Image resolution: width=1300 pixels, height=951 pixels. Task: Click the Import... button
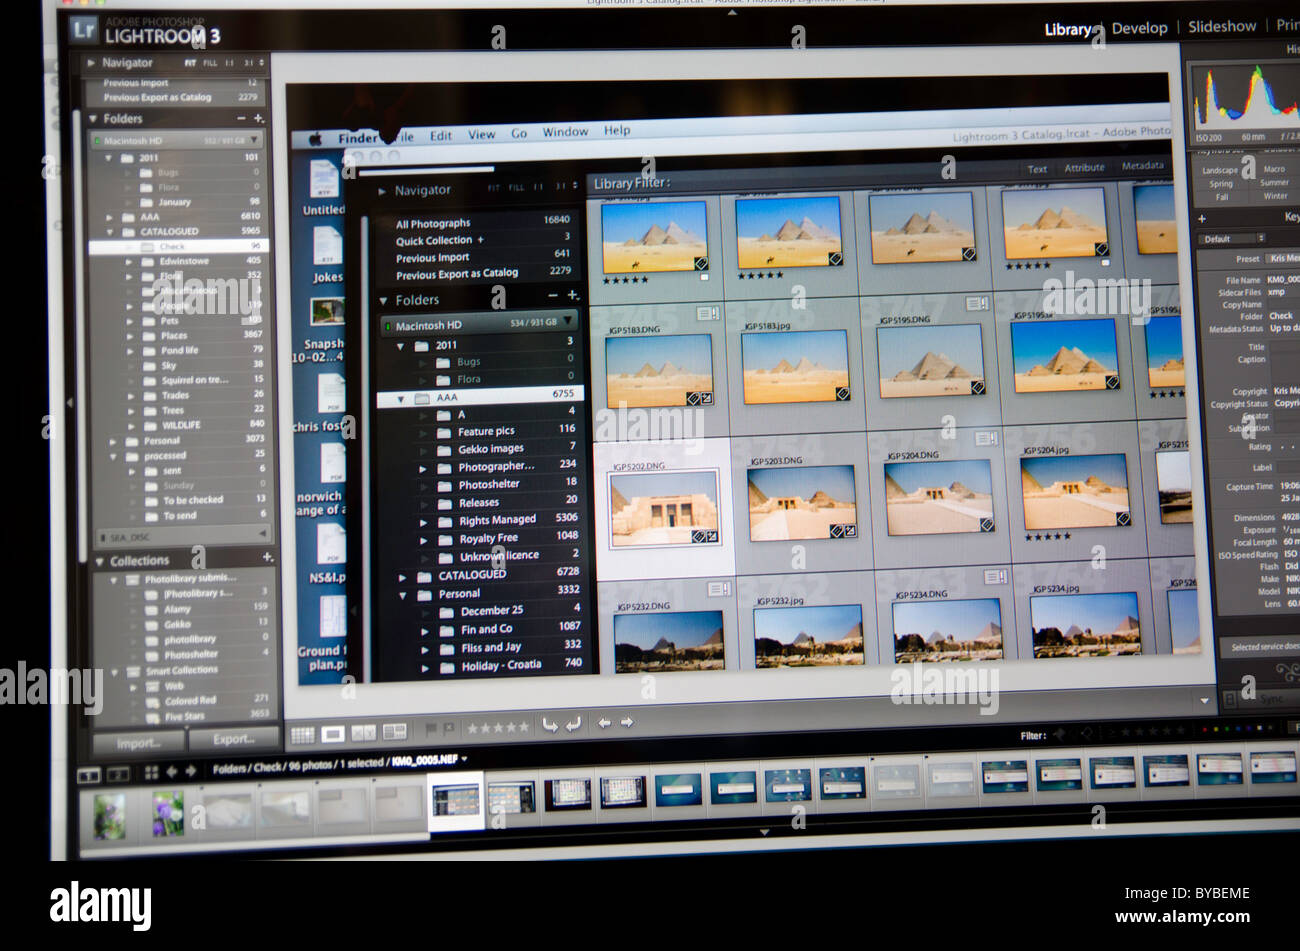click(138, 743)
